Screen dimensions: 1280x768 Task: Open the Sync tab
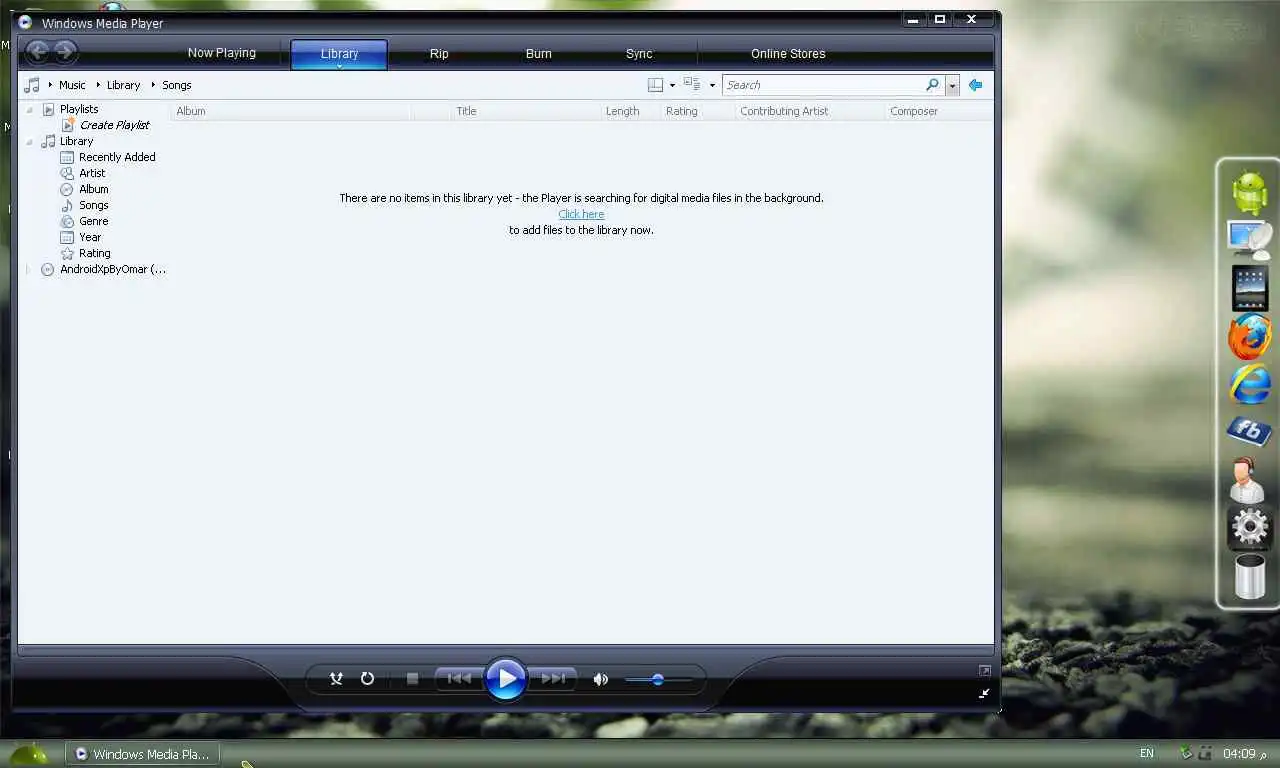pyautogui.click(x=639, y=53)
